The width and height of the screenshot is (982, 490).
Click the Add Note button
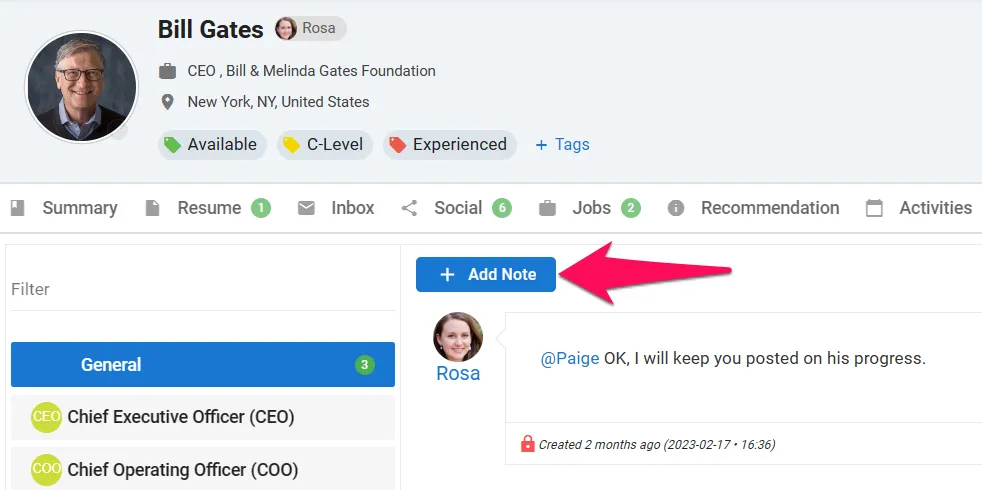point(486,274)
